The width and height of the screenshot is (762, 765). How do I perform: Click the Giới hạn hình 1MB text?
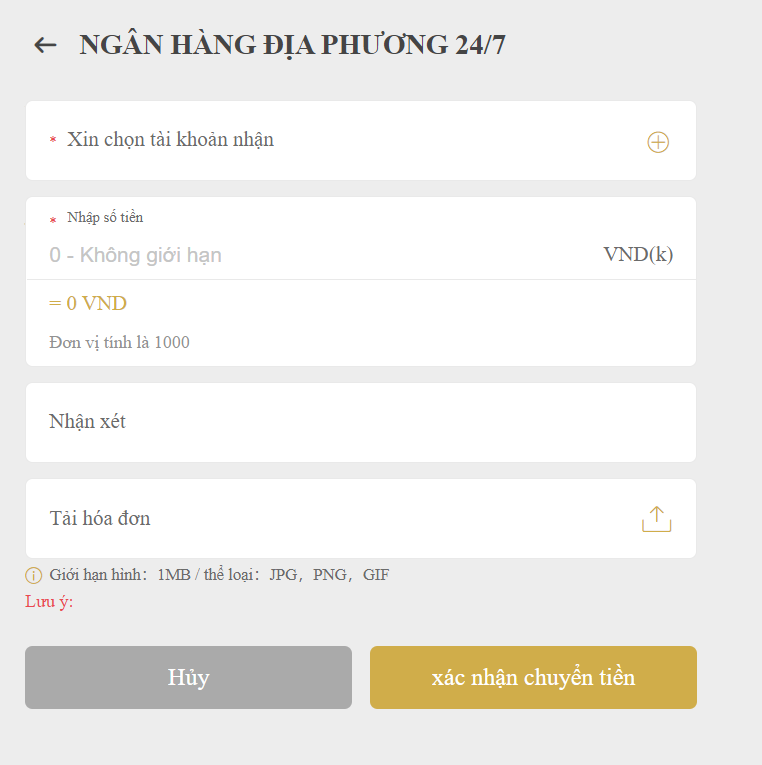(120, 575)
